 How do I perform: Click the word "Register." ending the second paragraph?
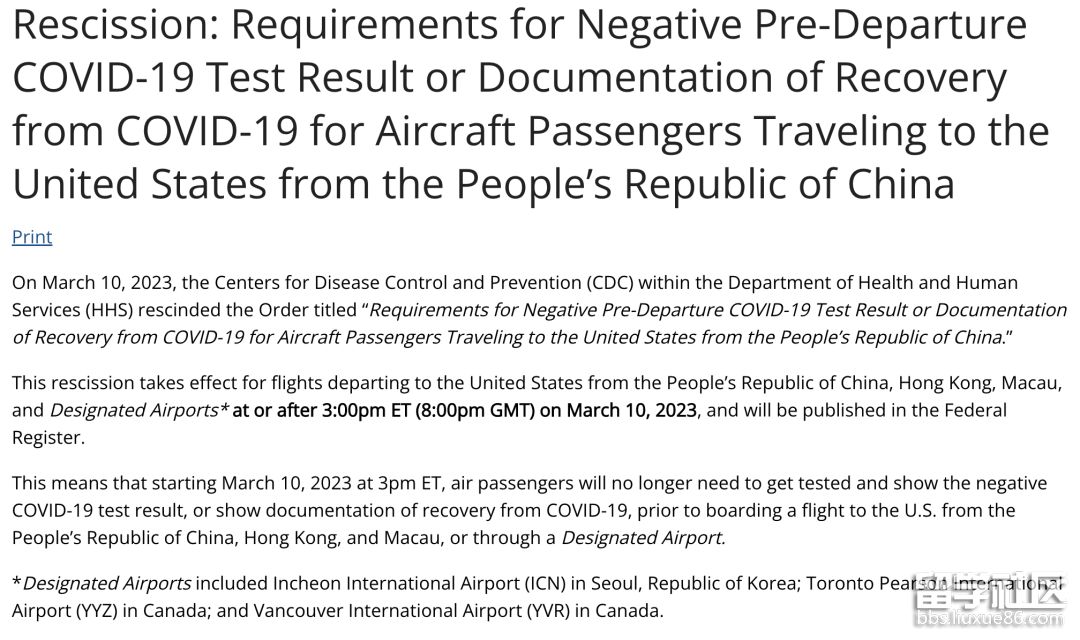pyautogui.click(x=46, y=437)
